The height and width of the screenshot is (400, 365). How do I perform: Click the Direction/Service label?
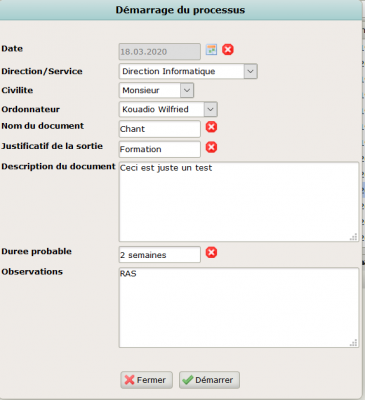[42, 71]
